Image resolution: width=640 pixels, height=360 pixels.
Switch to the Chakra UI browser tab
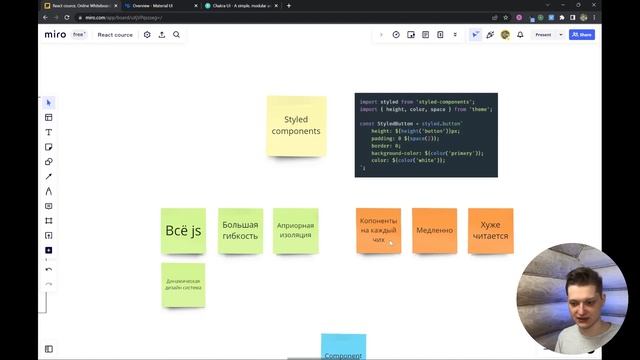tap(241, 6)
